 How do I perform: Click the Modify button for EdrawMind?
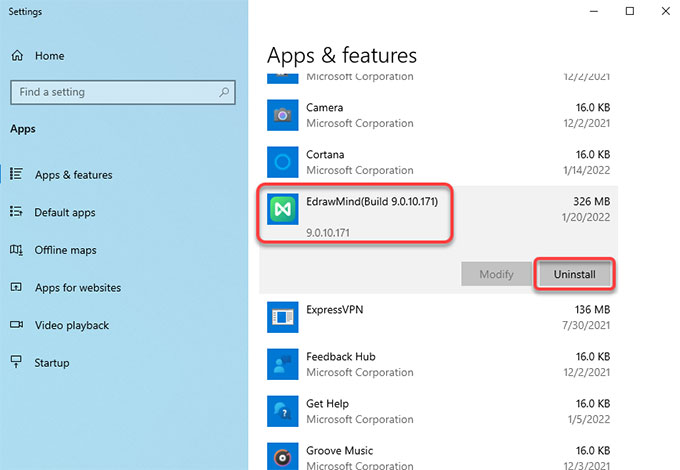(x=496, y=274)
